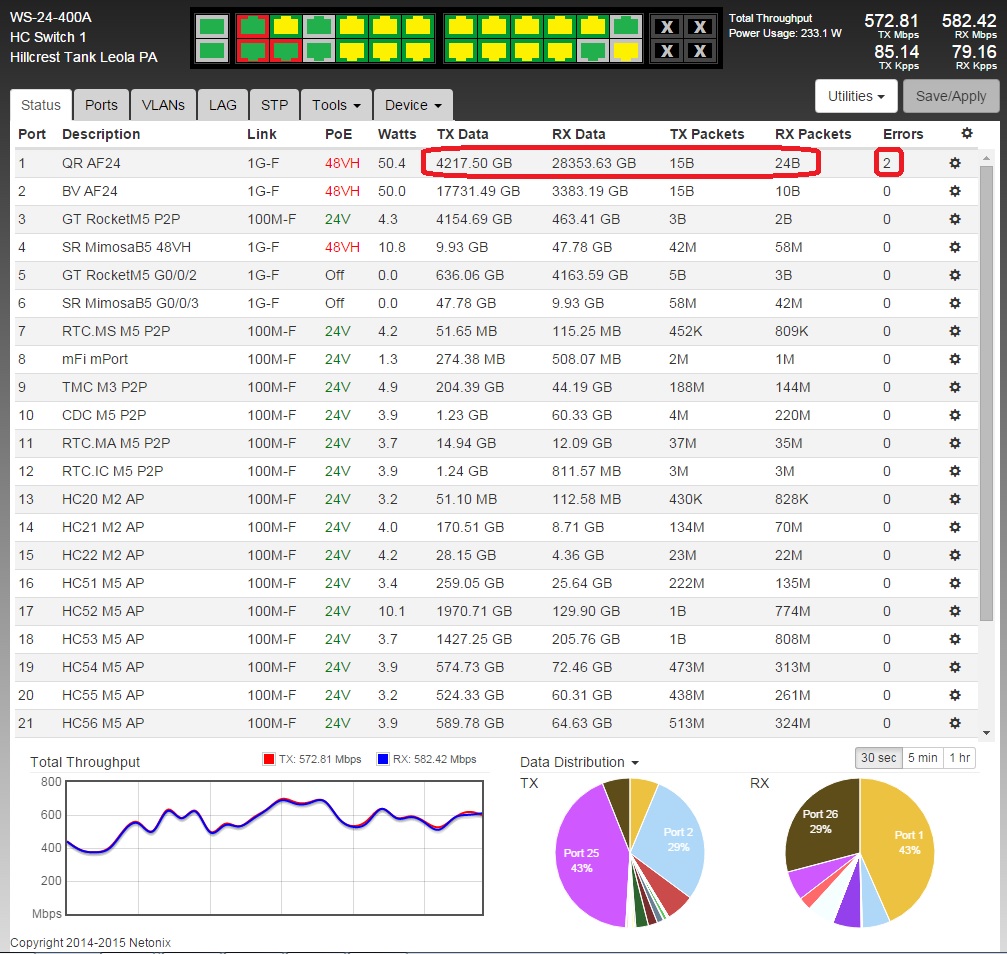Open settings gear for BV AF24 port
The width and height of the screenshot is (1007, 954).
pos(955,190)
